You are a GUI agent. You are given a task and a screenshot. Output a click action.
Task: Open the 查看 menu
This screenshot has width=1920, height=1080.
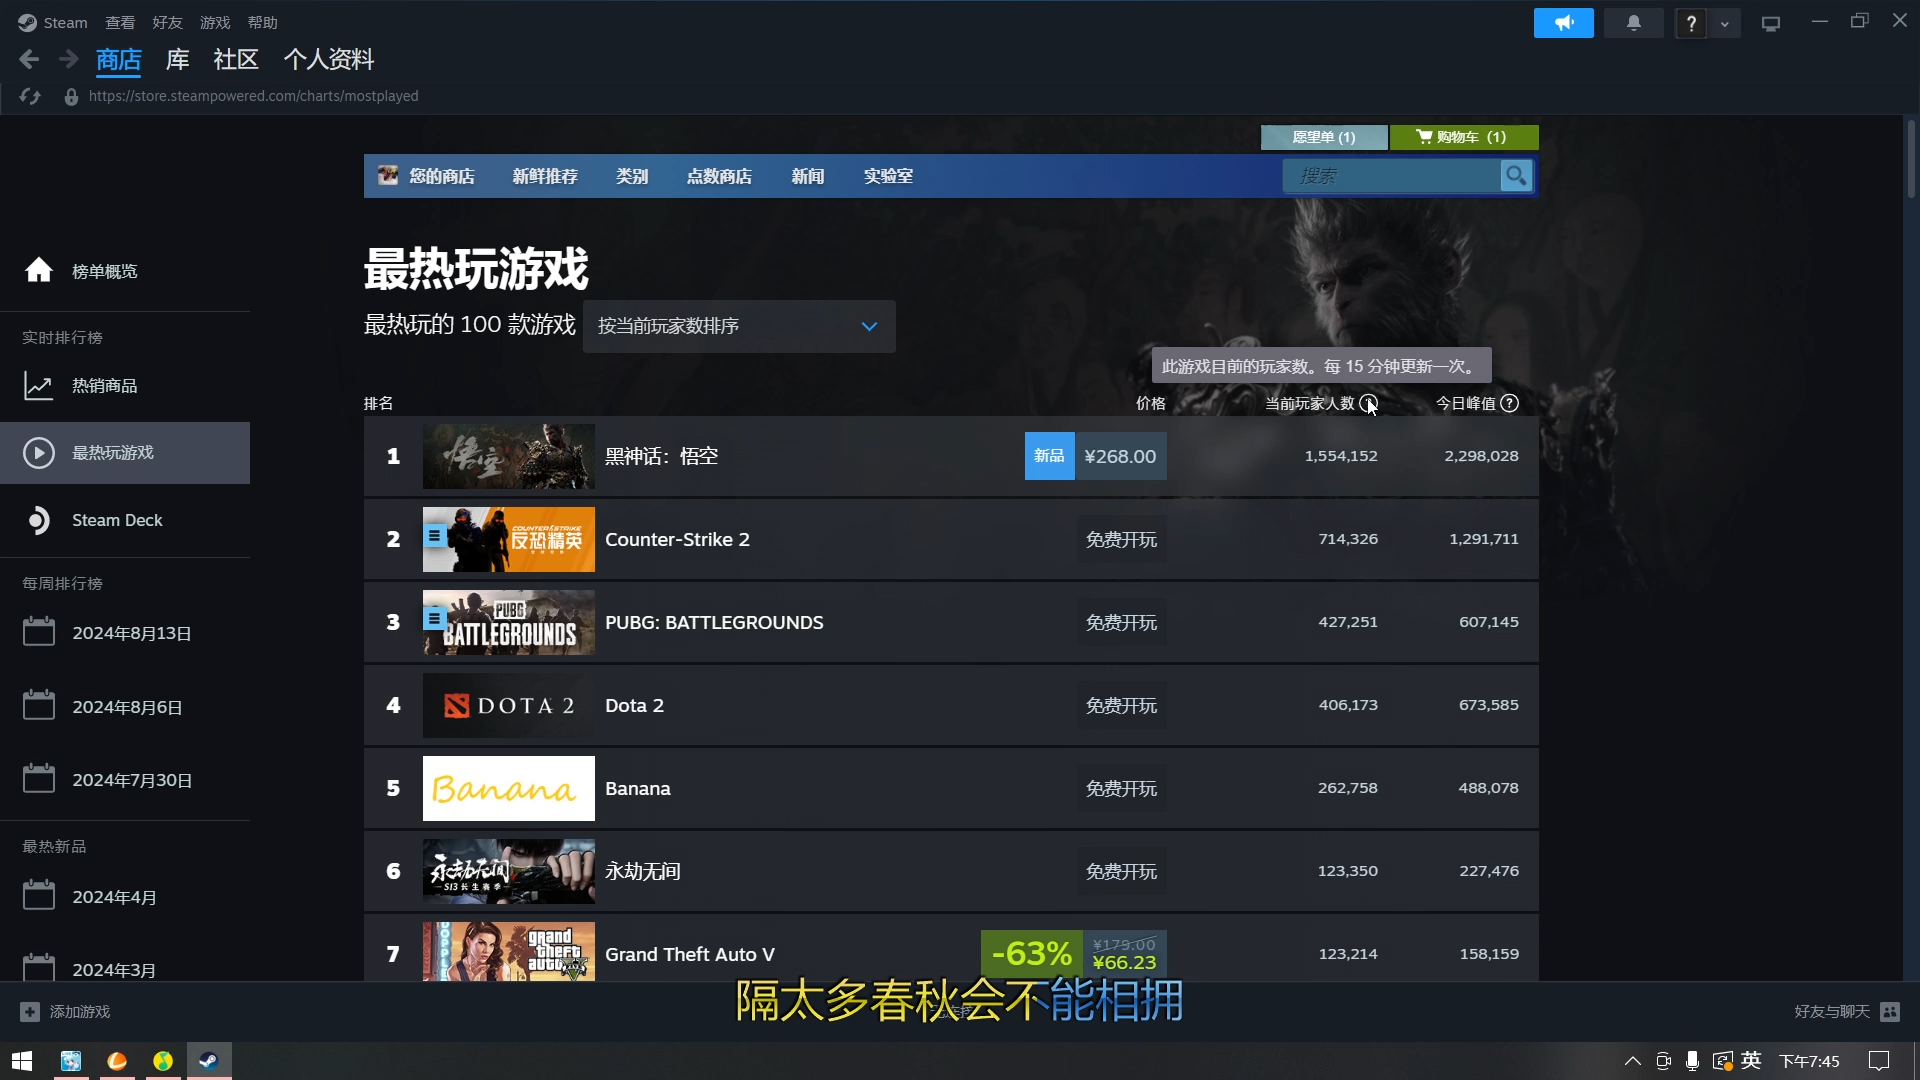[x=120, y=23]
